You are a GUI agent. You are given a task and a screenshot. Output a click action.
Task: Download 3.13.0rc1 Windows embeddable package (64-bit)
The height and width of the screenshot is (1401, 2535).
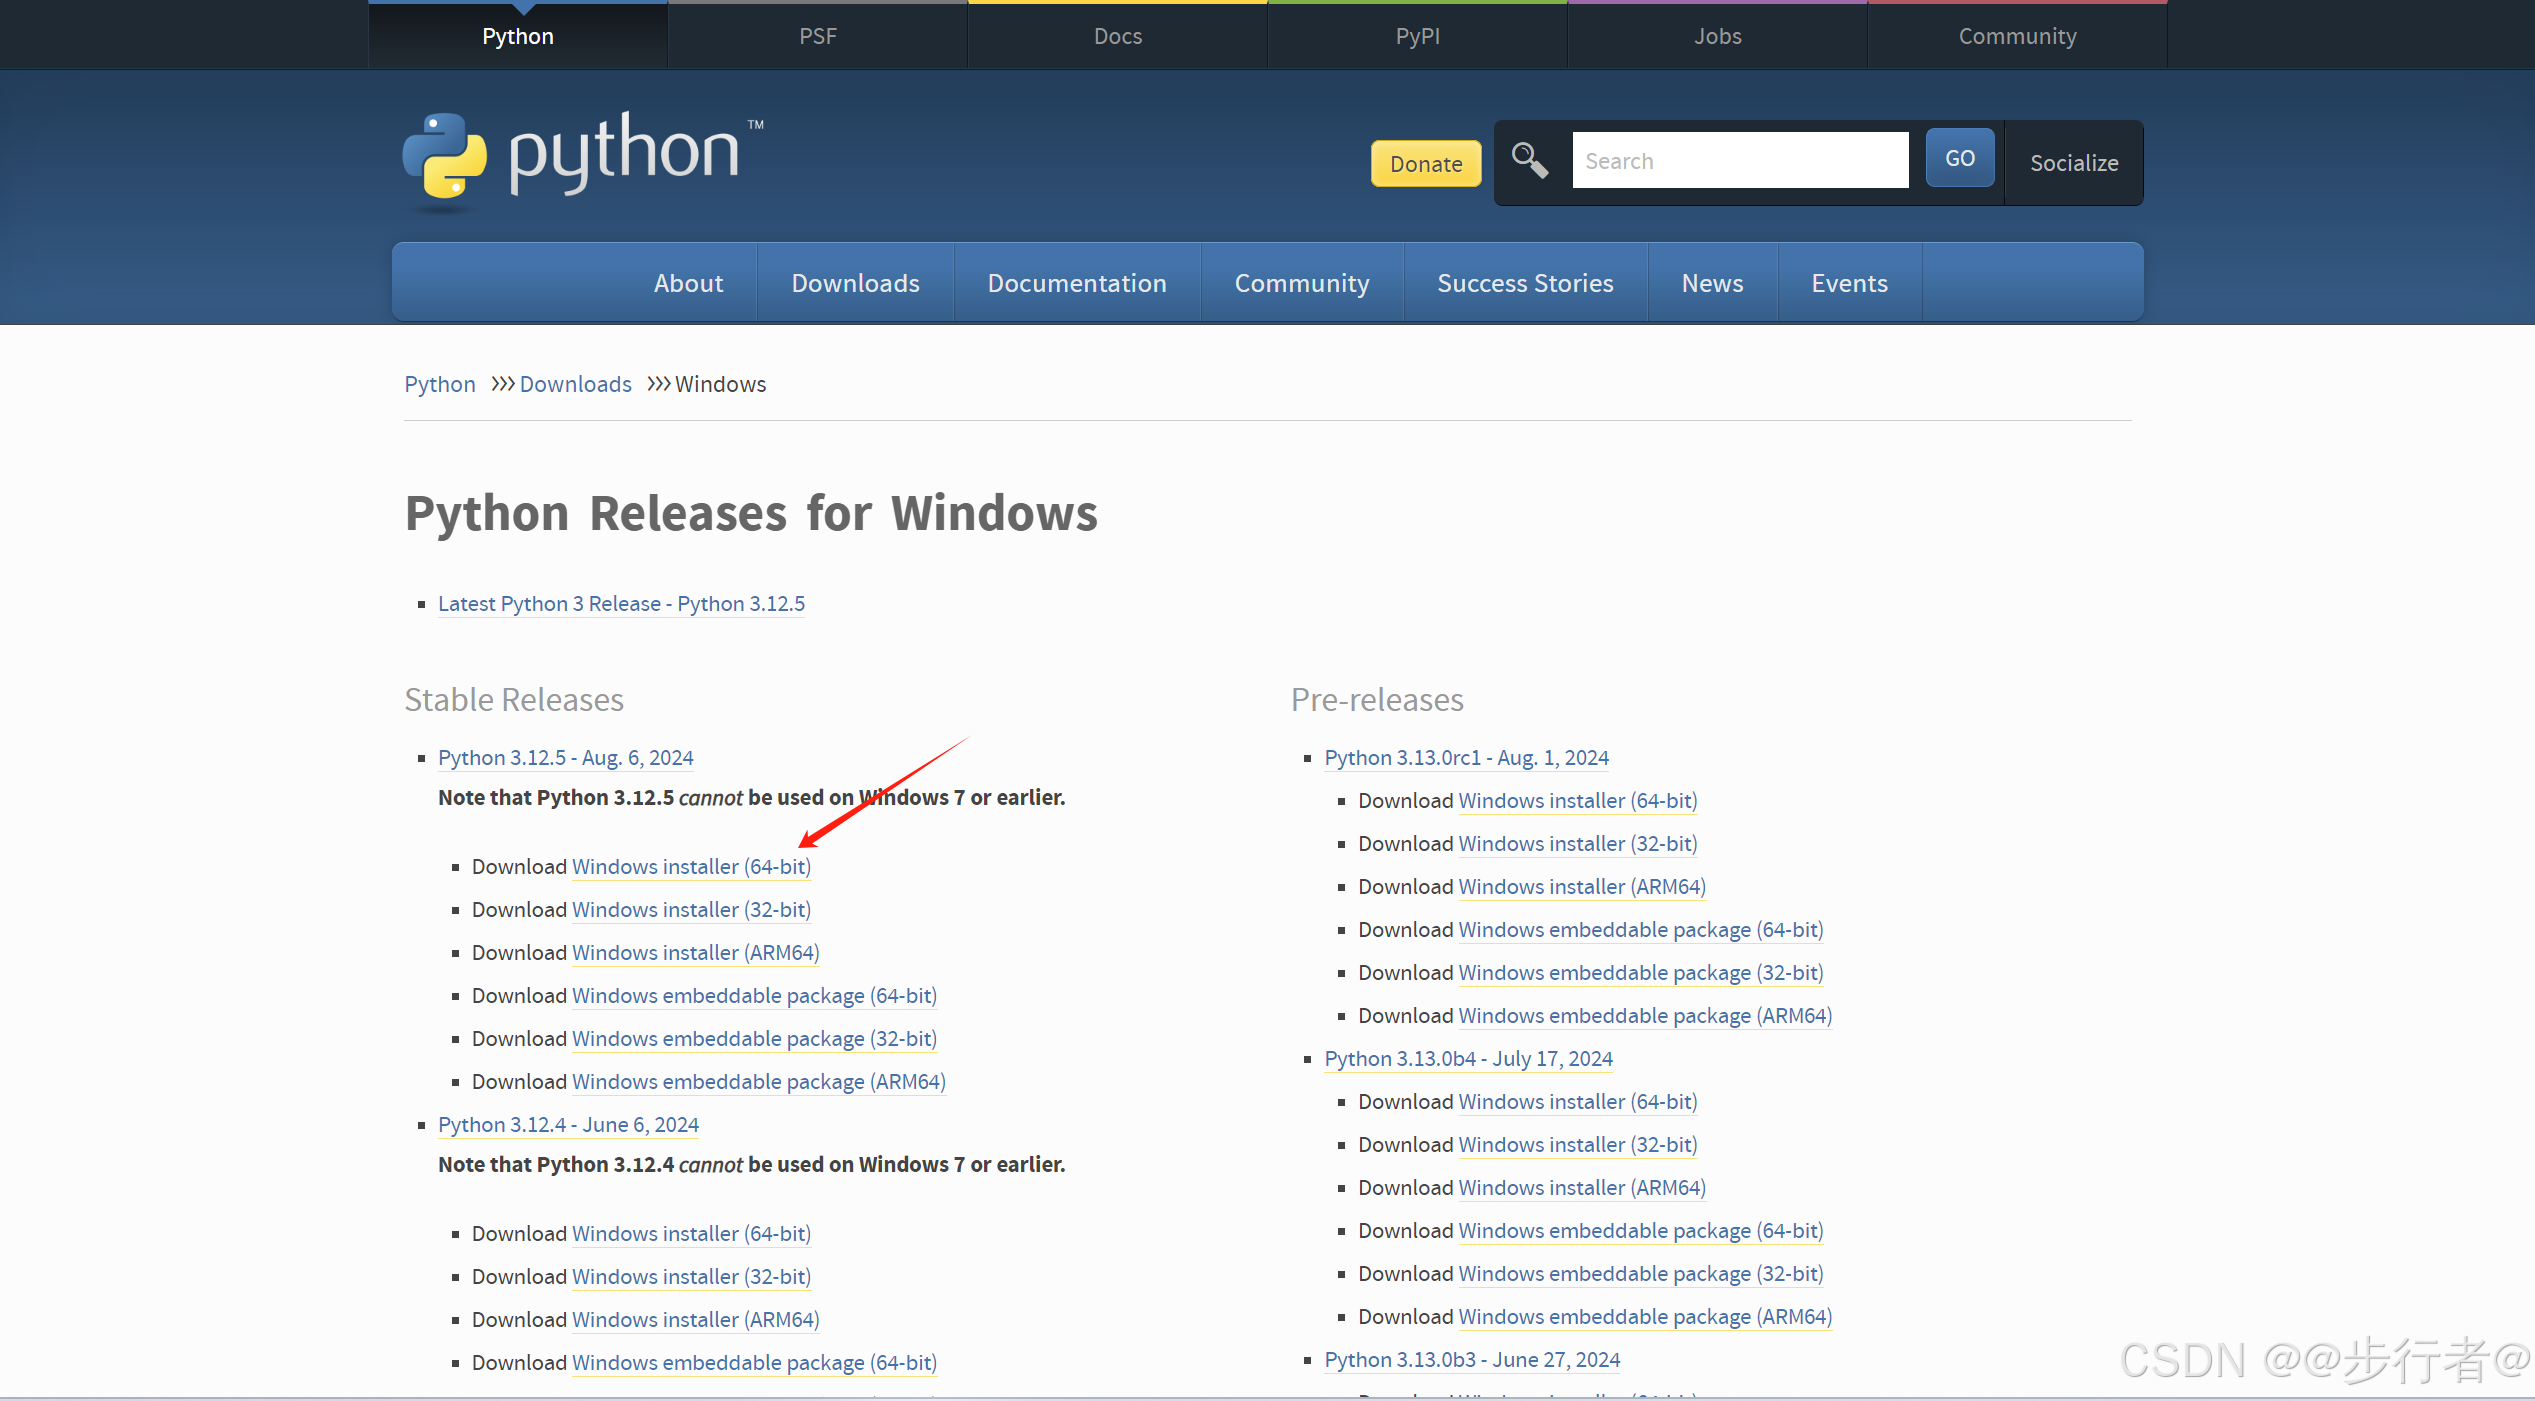[1641, 930]
